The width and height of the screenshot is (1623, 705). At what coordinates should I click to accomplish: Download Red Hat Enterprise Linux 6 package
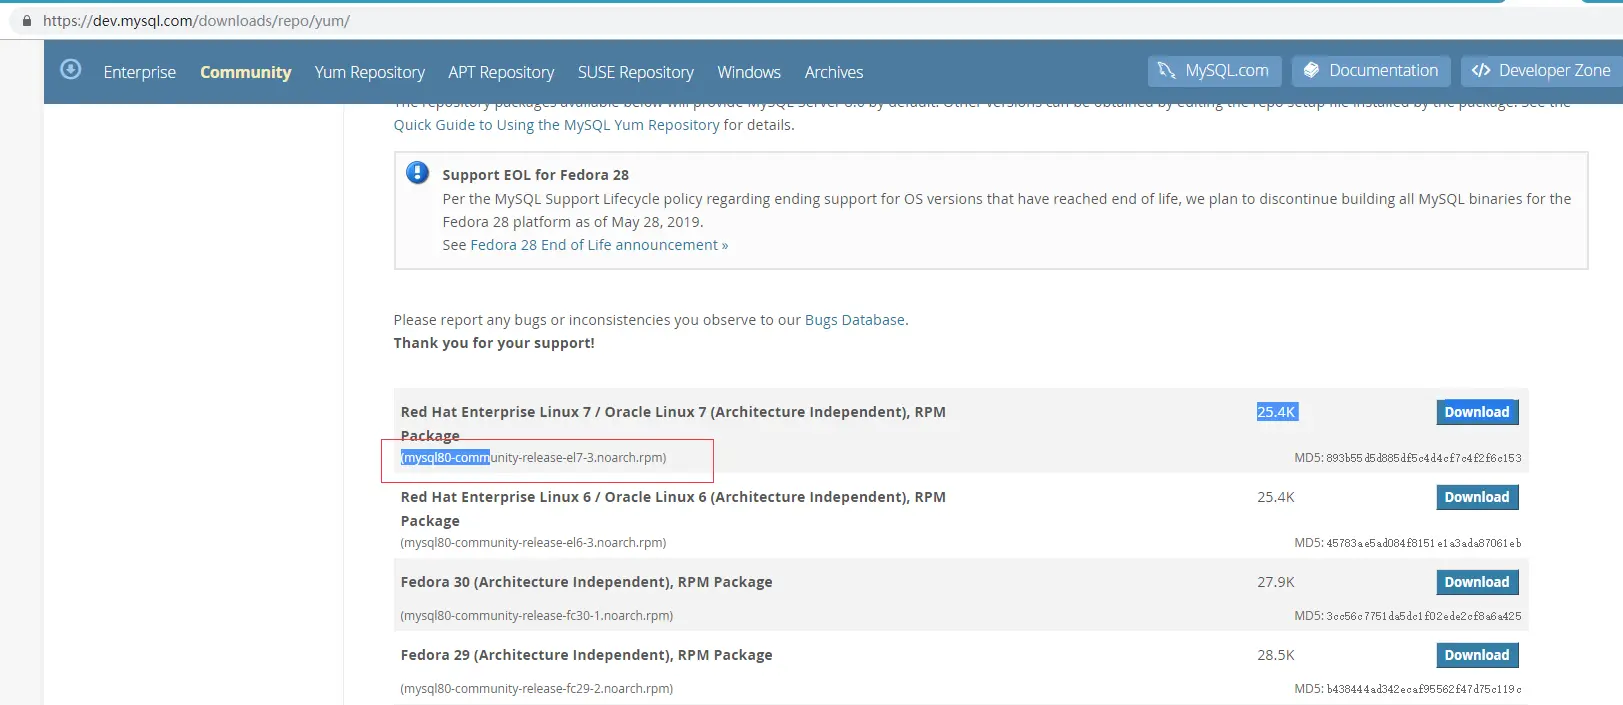click(1477, 497)
